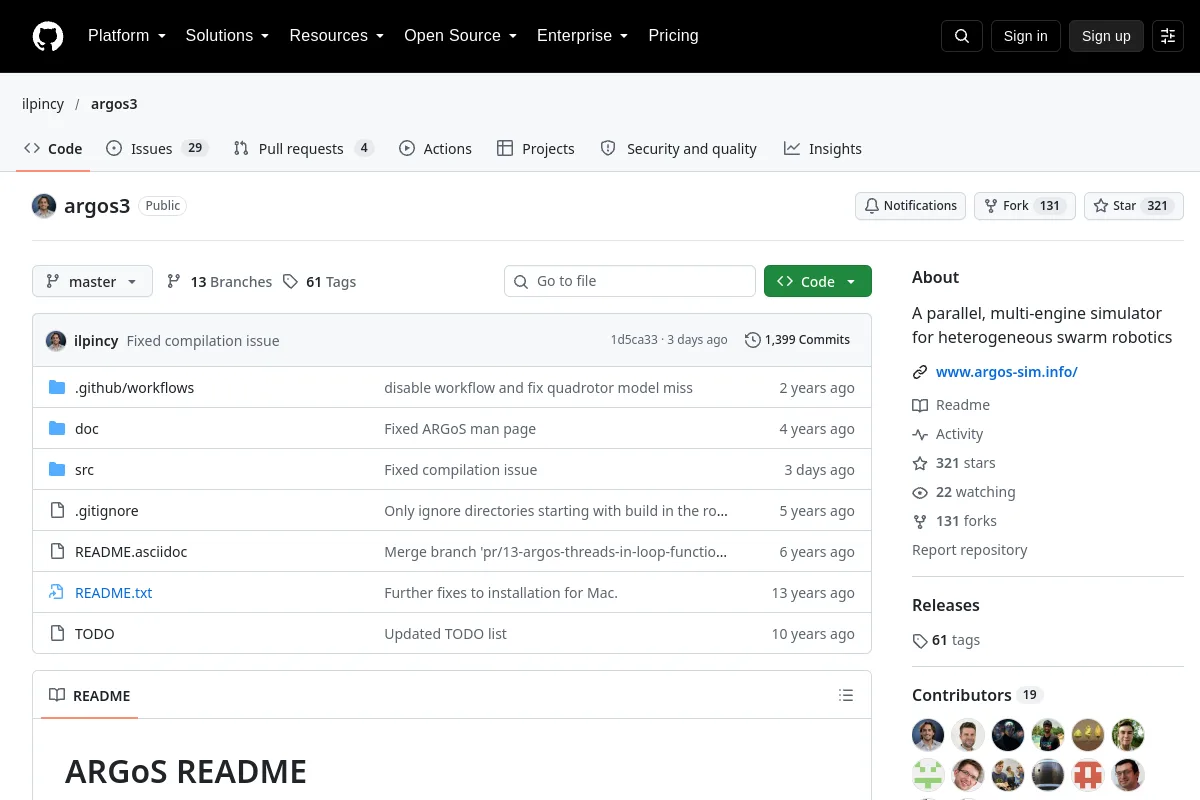Open 'Fixed ARGoS man page' commit
The width and height of the screenshot is (1200, 800).
pos(460,429)
